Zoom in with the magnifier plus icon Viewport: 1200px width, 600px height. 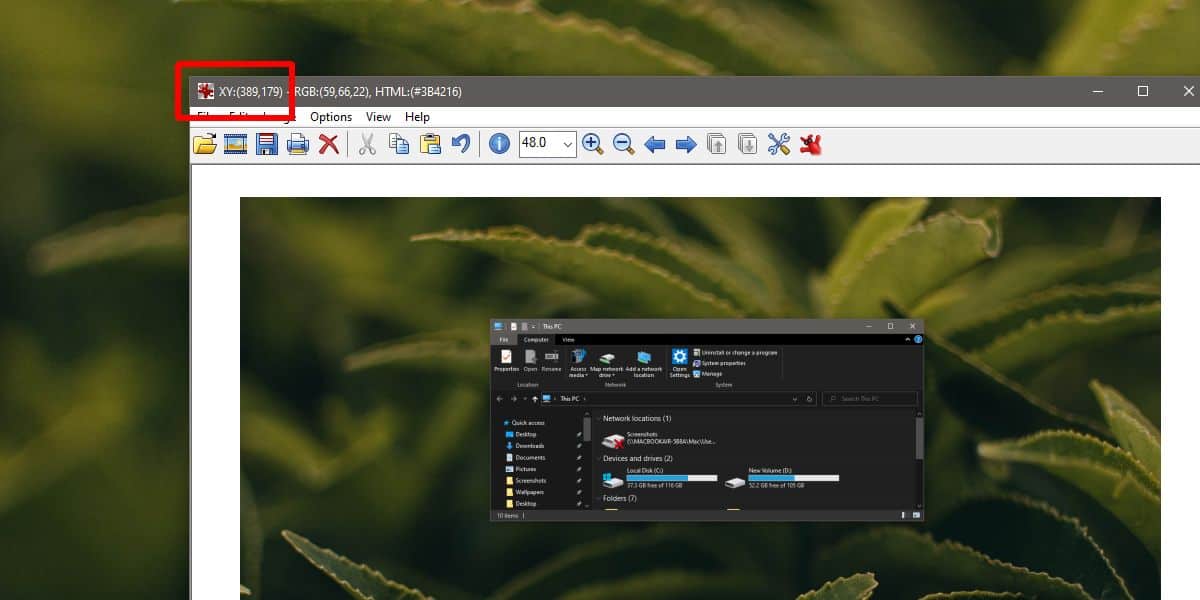pyautogui.click(x=593, y=144)
